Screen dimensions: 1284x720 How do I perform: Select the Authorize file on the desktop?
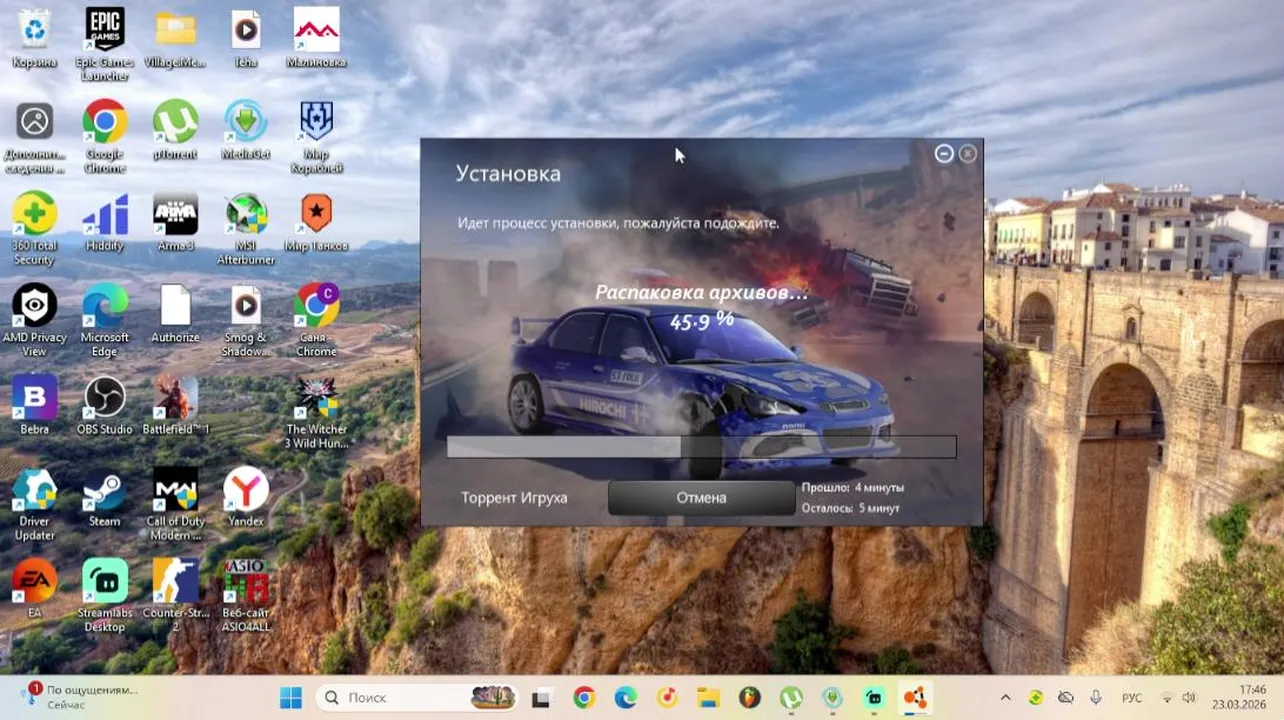[176, 314]
